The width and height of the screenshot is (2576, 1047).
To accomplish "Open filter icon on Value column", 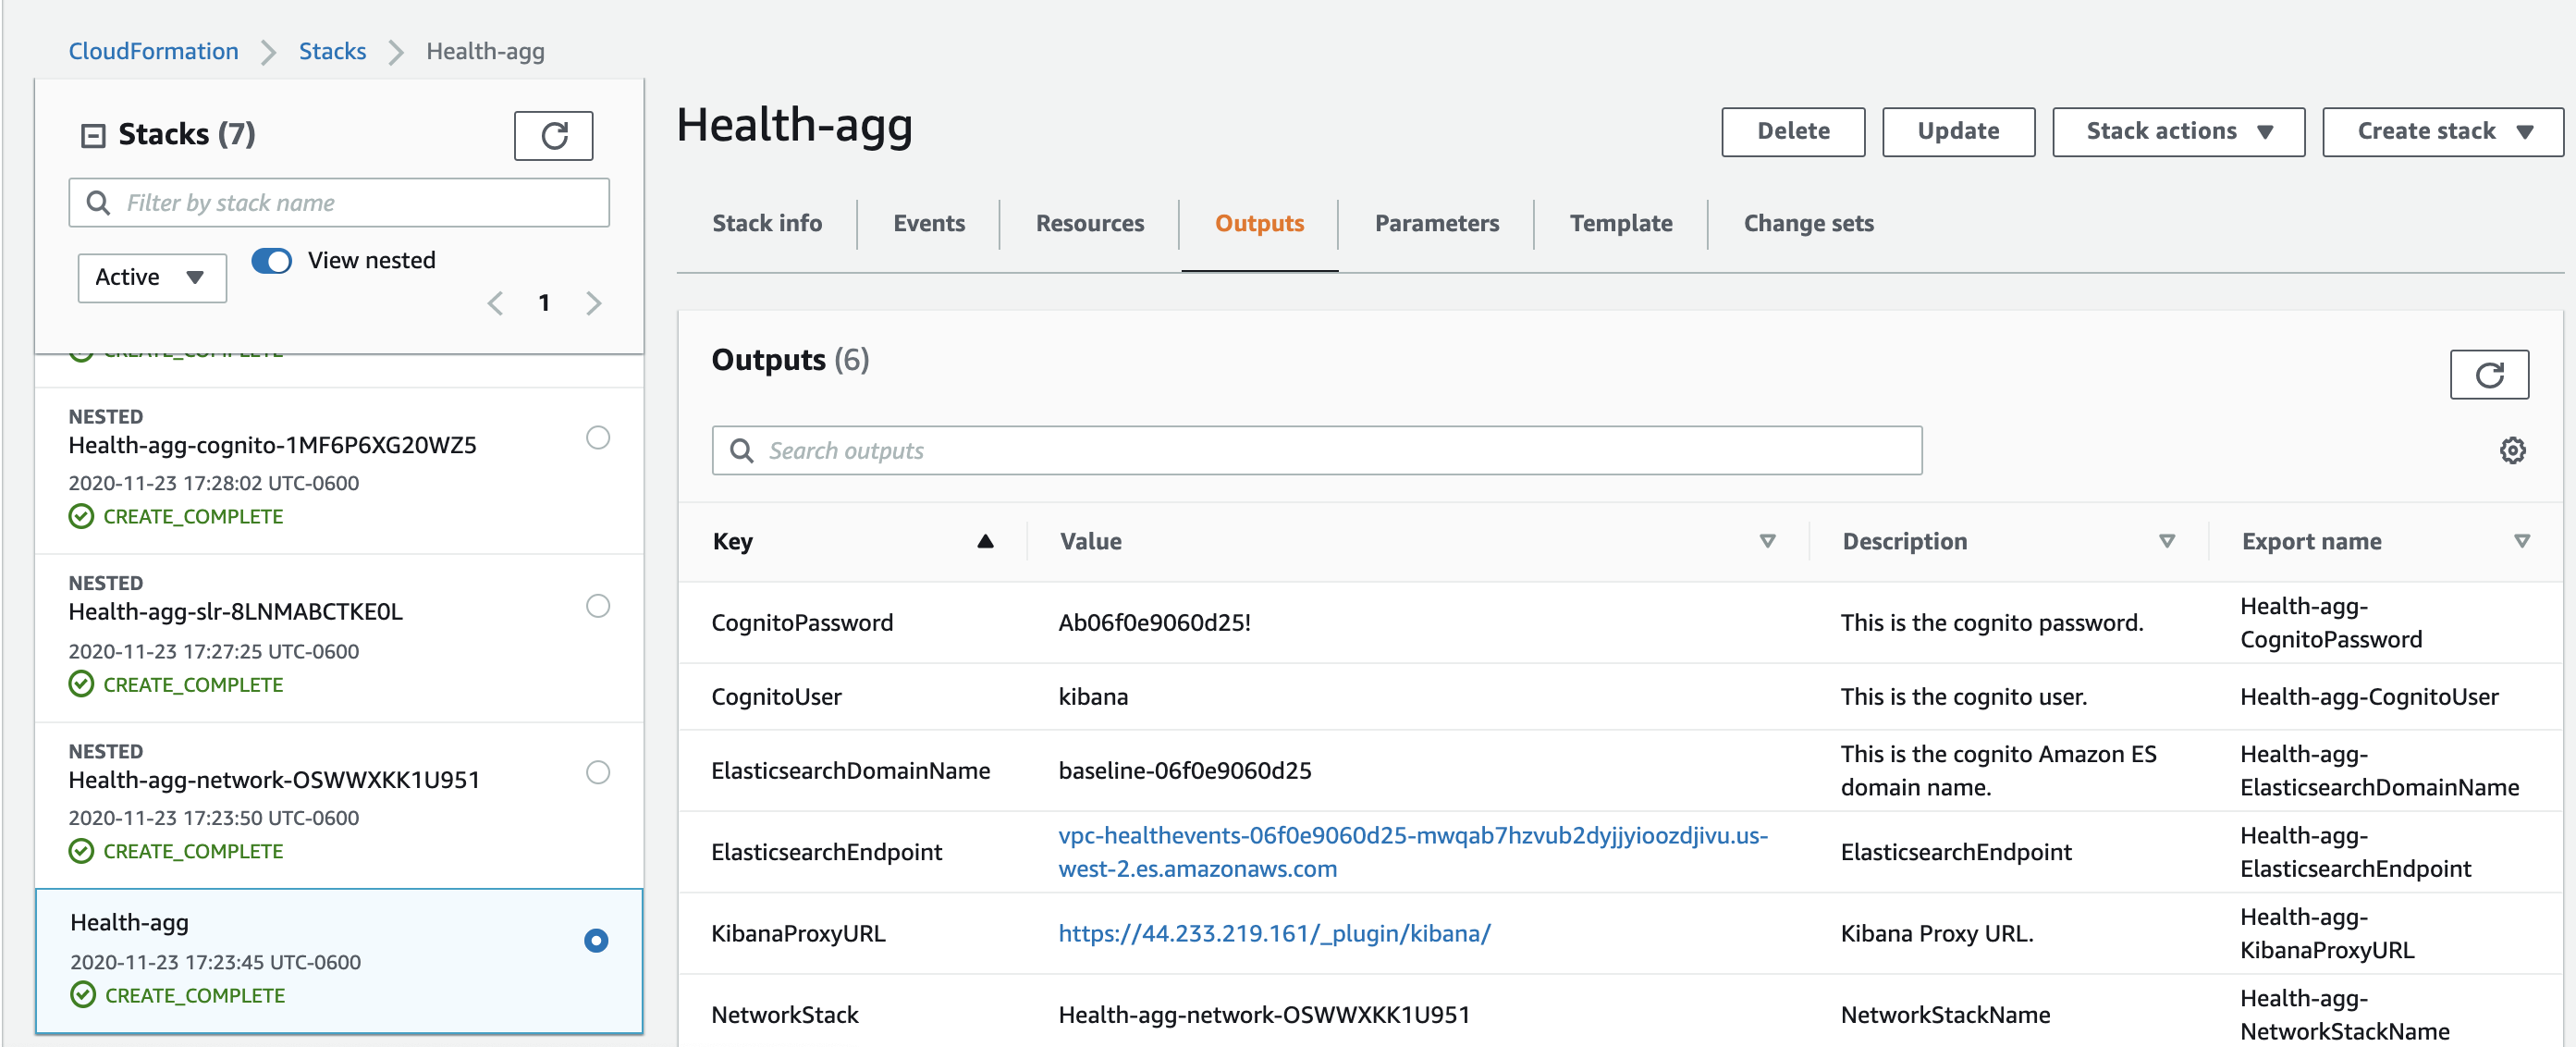I will 1767,541.
